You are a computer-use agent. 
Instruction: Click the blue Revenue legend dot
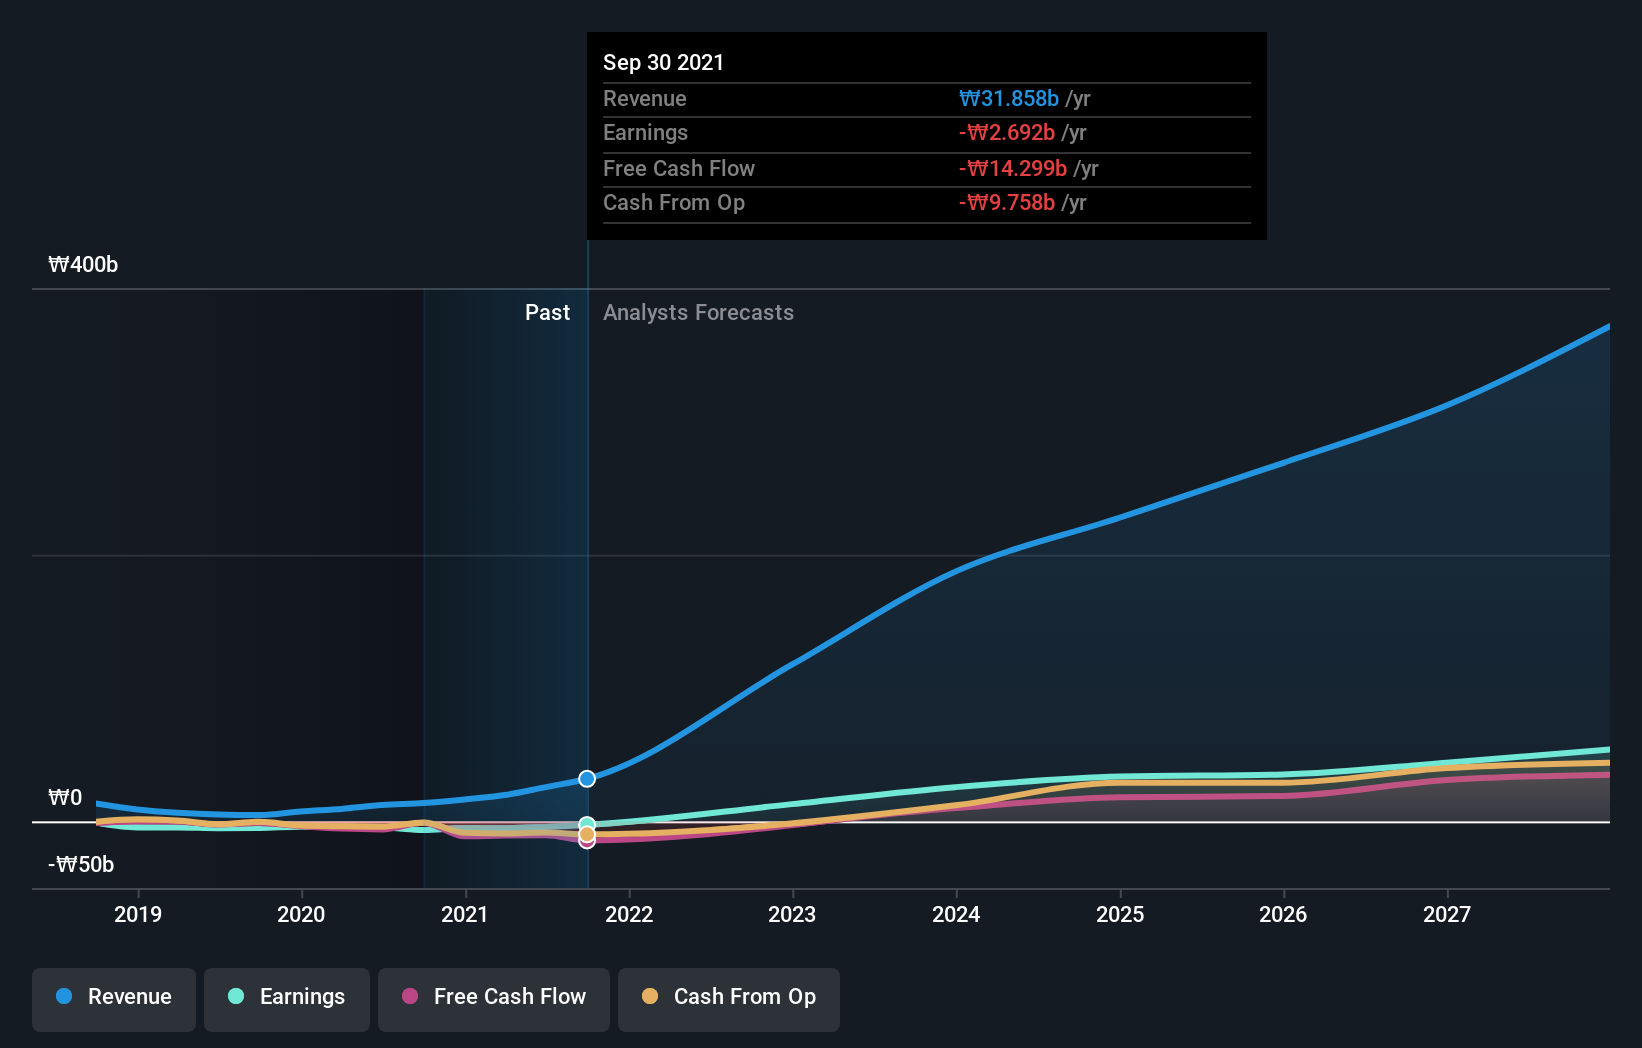coord(64,996)
